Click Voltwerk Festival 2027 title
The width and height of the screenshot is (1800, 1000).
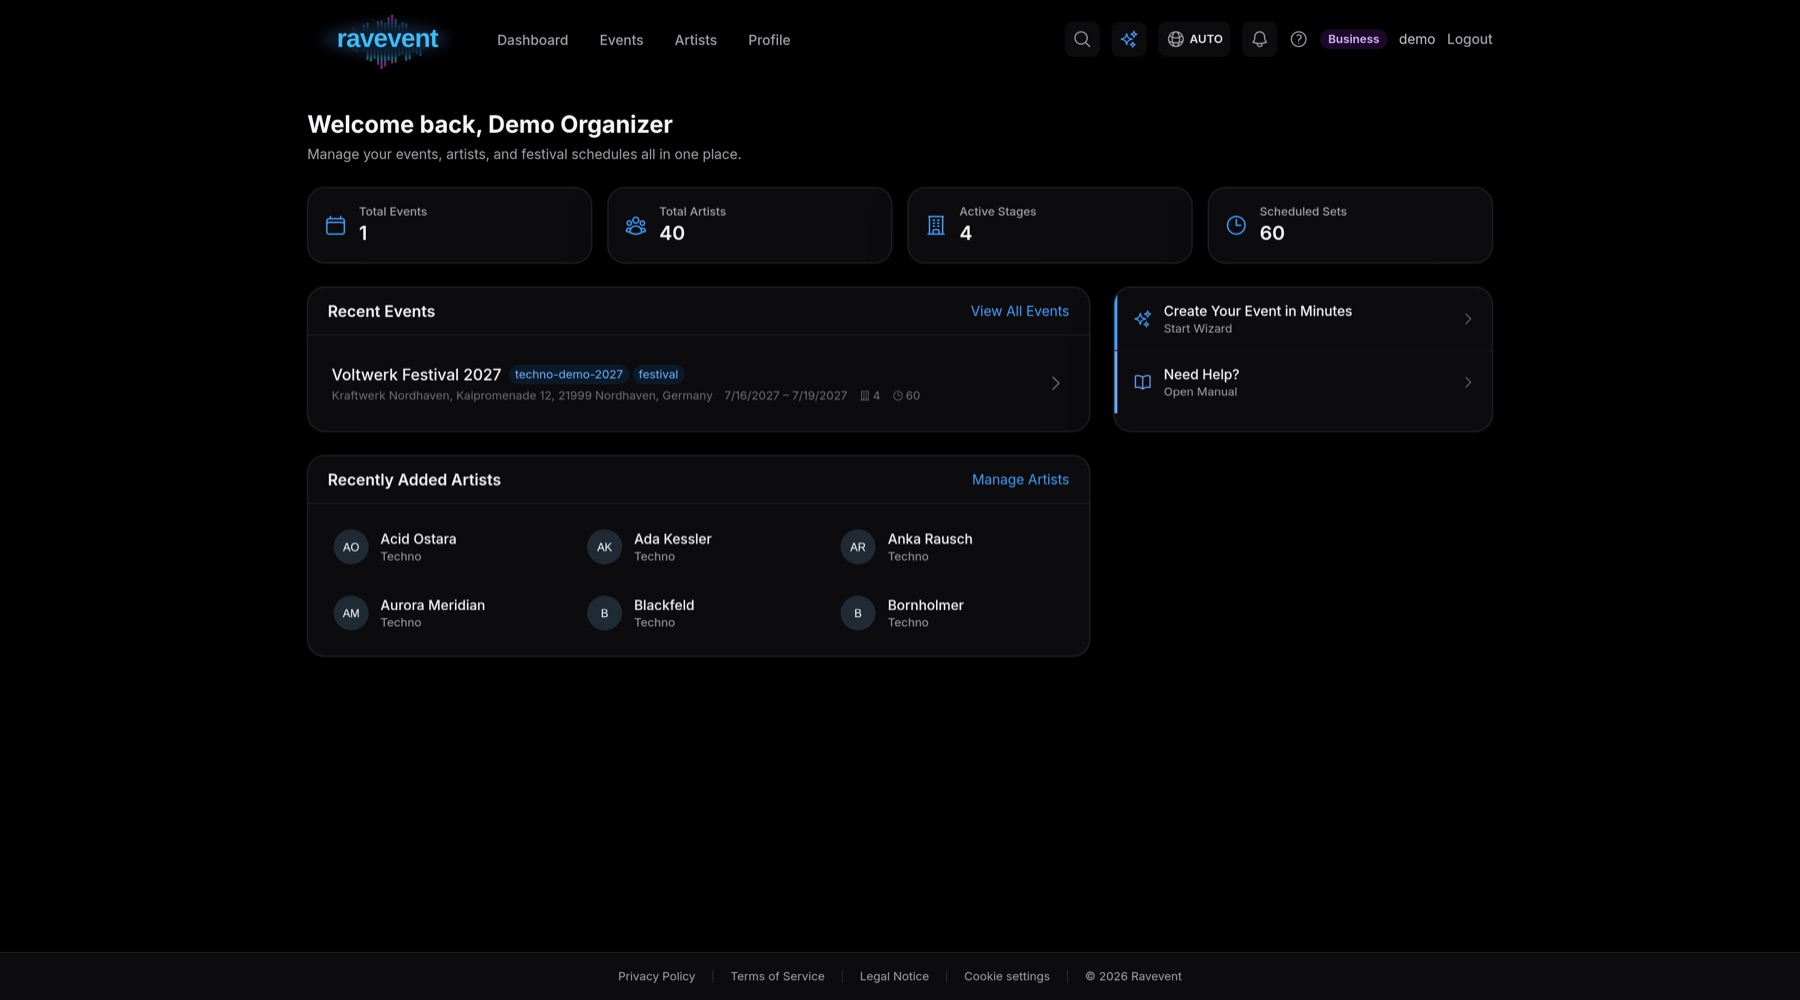point(416,375)
